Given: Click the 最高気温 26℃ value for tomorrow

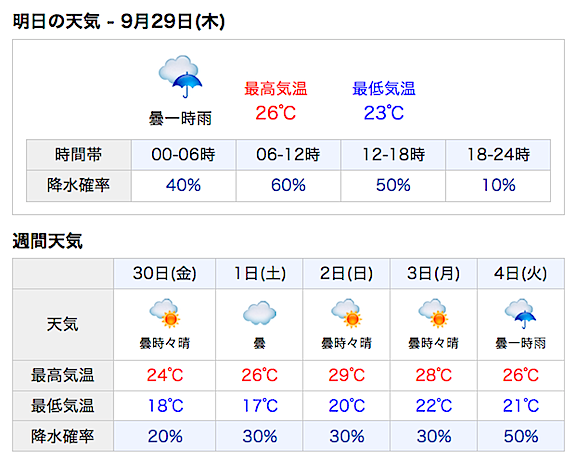Looking at the screenshot, I should 276,113.
